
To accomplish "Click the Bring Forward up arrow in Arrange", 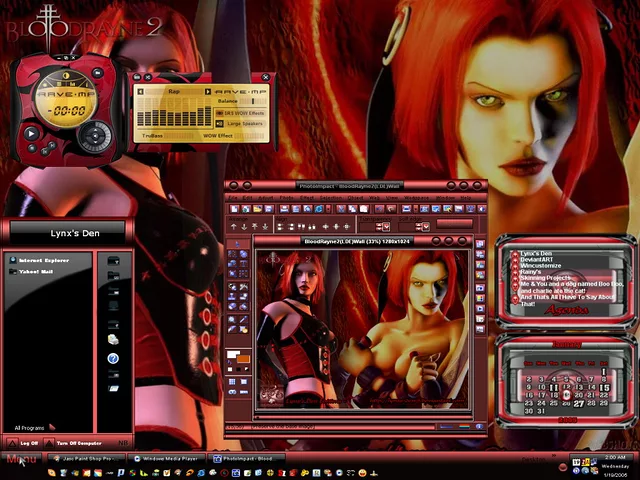I will click(x=233, y=227).
